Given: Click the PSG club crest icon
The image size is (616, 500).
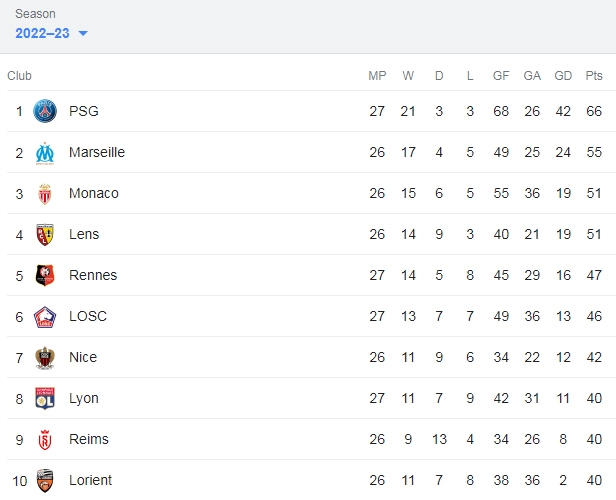Looking at the screenshot, I should [45, 111].
